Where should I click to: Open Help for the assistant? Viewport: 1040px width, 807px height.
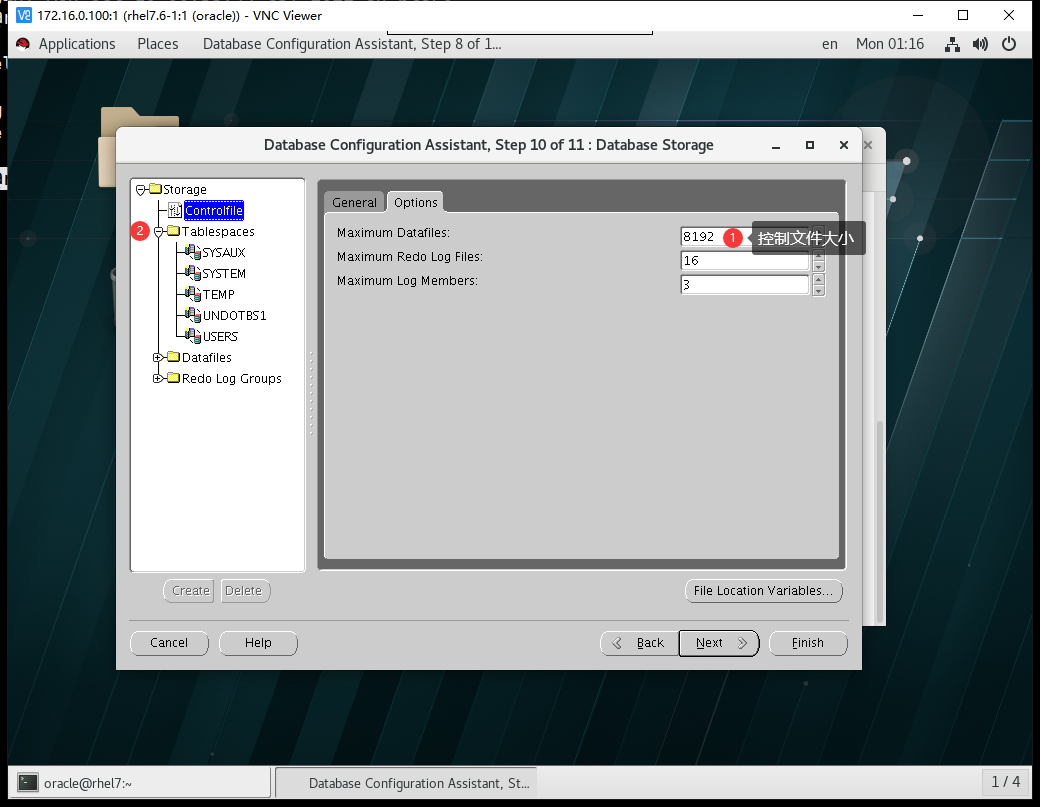(258, 643)
